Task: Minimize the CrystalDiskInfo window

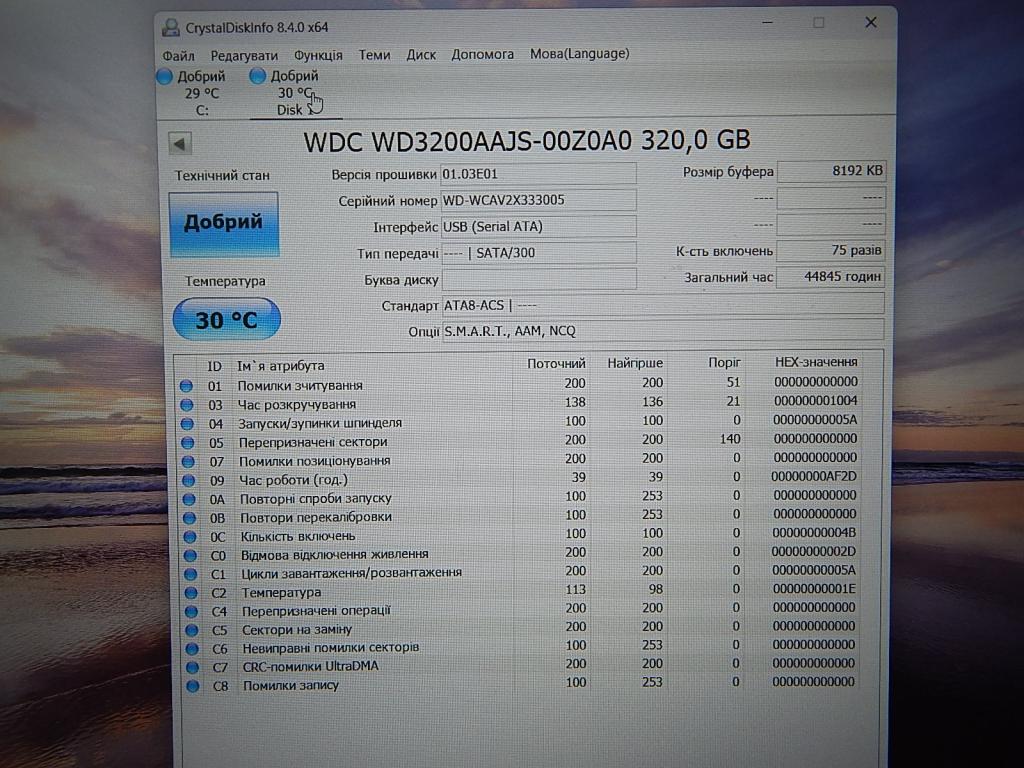Action: pos(767,24)
